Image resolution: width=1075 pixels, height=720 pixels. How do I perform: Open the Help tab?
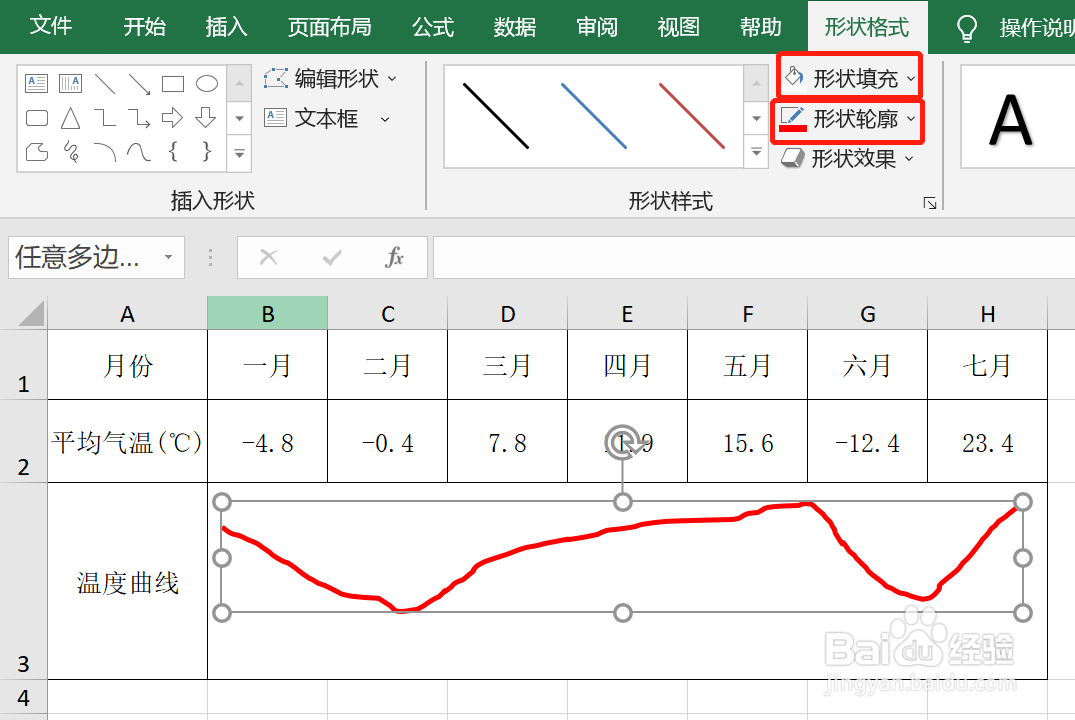tap(761, 27)
